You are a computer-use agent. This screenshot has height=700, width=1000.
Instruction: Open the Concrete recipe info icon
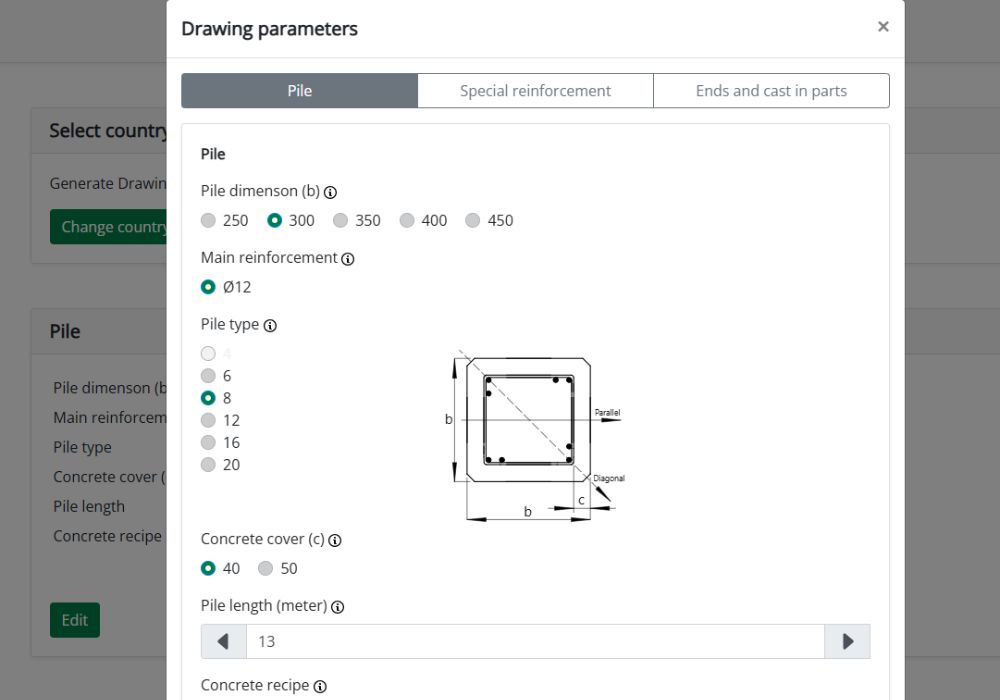click(x=320, y=687)
